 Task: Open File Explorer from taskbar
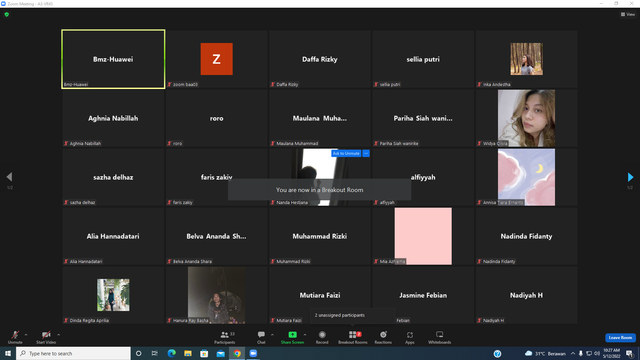[188, 353]
